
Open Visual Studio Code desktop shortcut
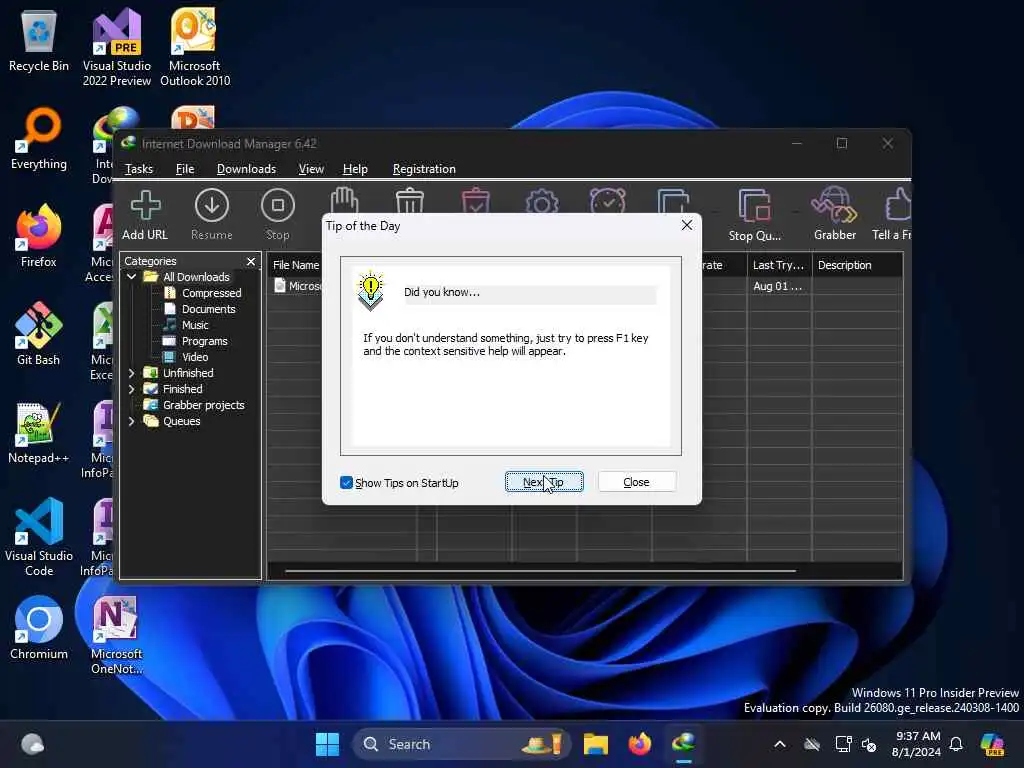(39, 537)
